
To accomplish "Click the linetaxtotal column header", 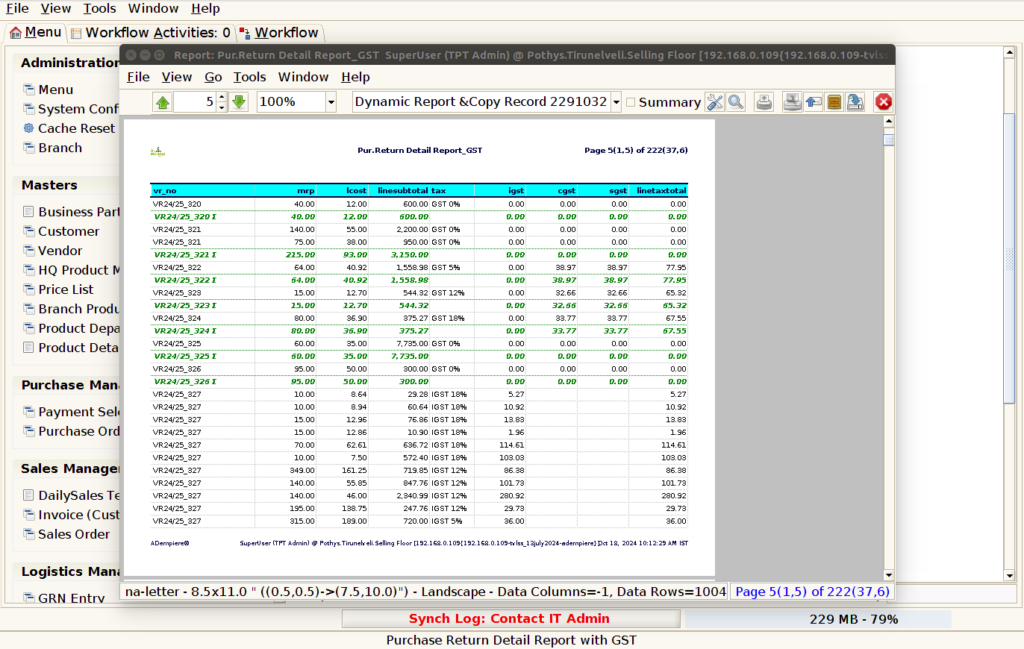I will [661, 191].
